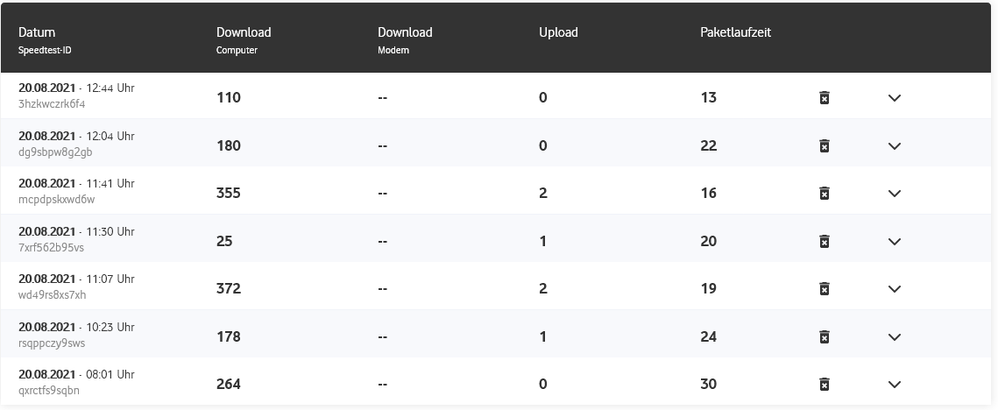
Task: Delete the 08:01 Uhr speedtest entry
Action: tap(824, 384)
